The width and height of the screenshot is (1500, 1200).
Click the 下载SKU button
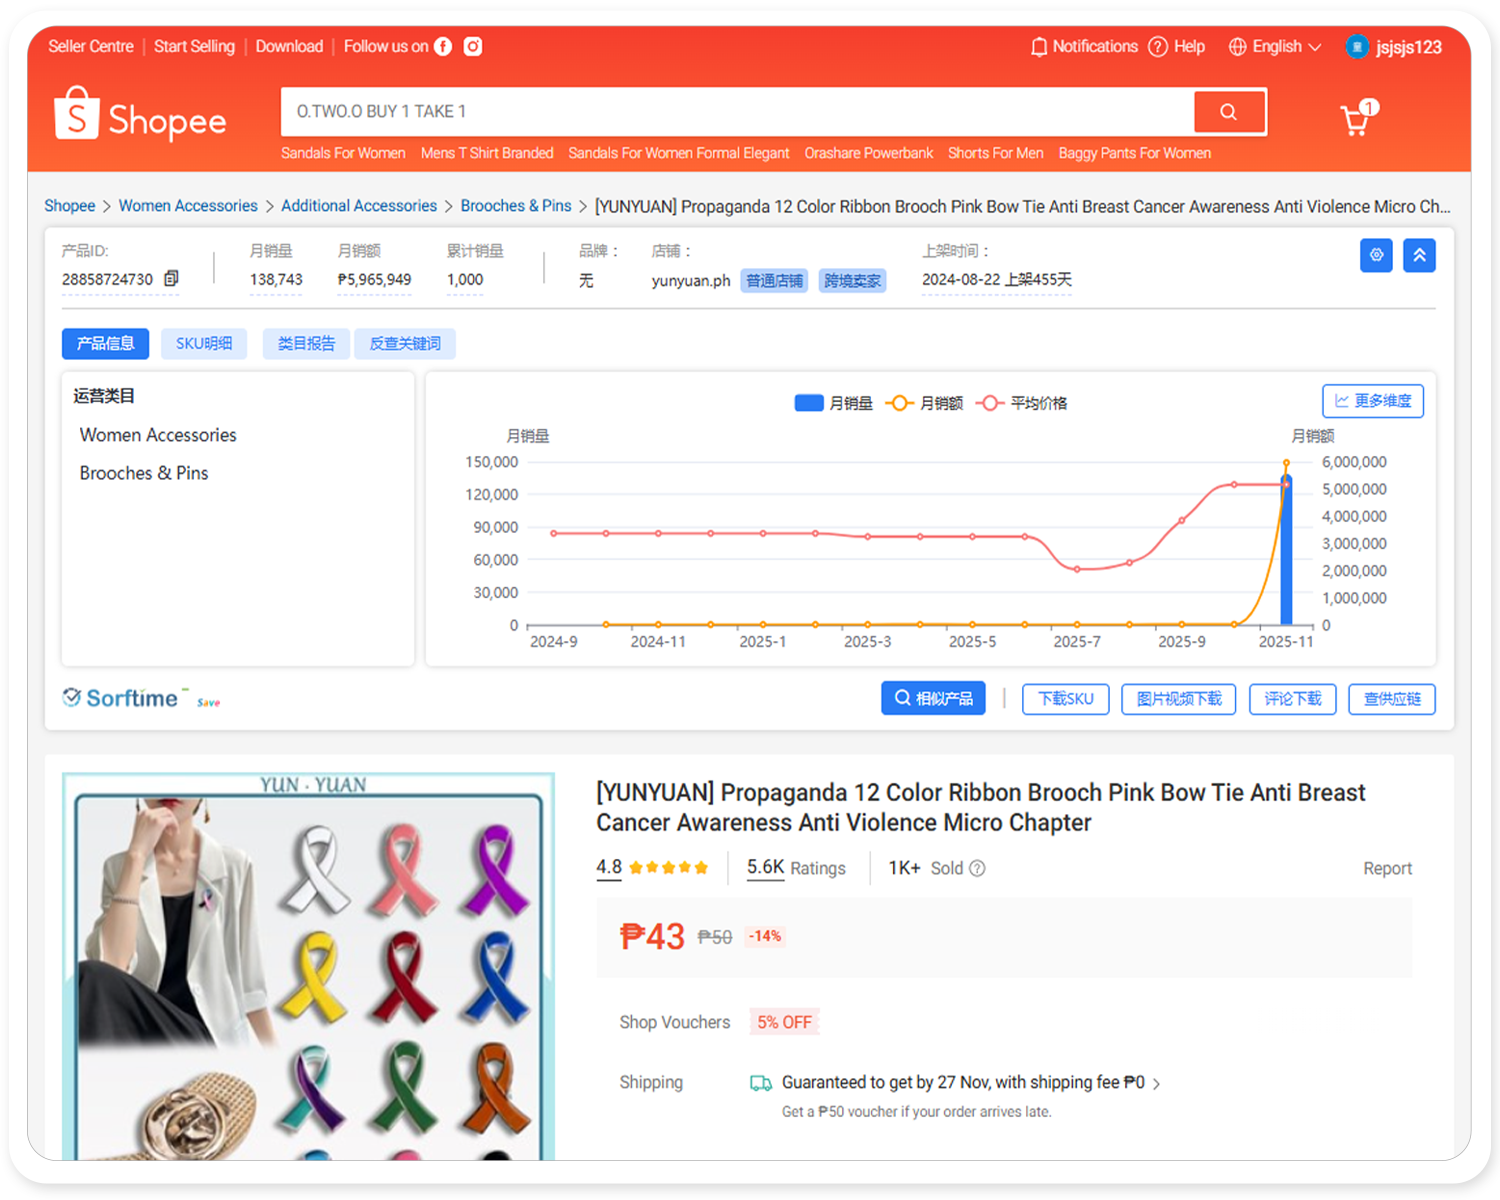point(1065,699)
